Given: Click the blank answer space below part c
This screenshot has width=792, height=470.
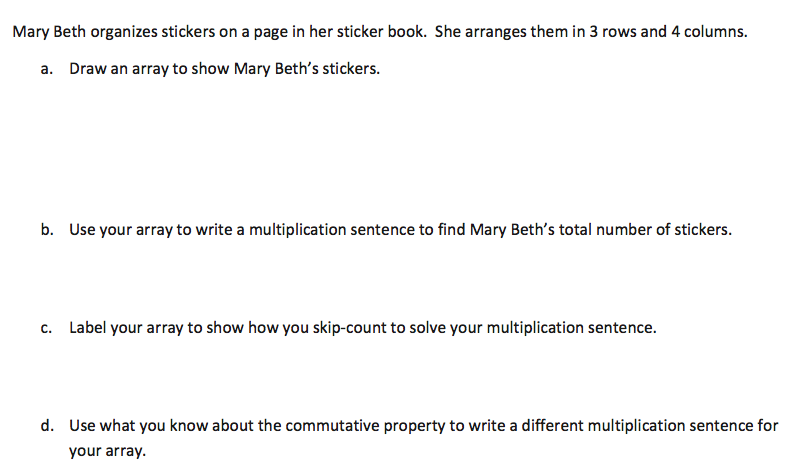Looking at the screenshot, I should point(400,376).
